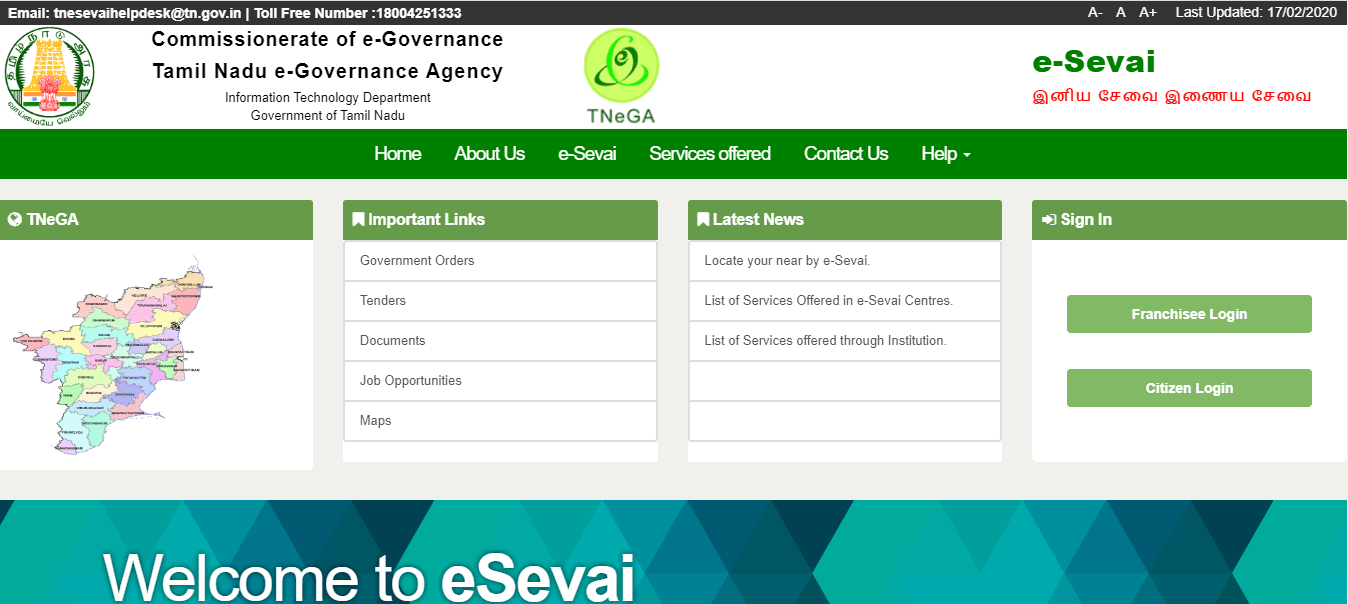Viewport: 1348px width, 604px height.
Task: Click the globe icon beside TNeGA heading
Action: (15, 219)
